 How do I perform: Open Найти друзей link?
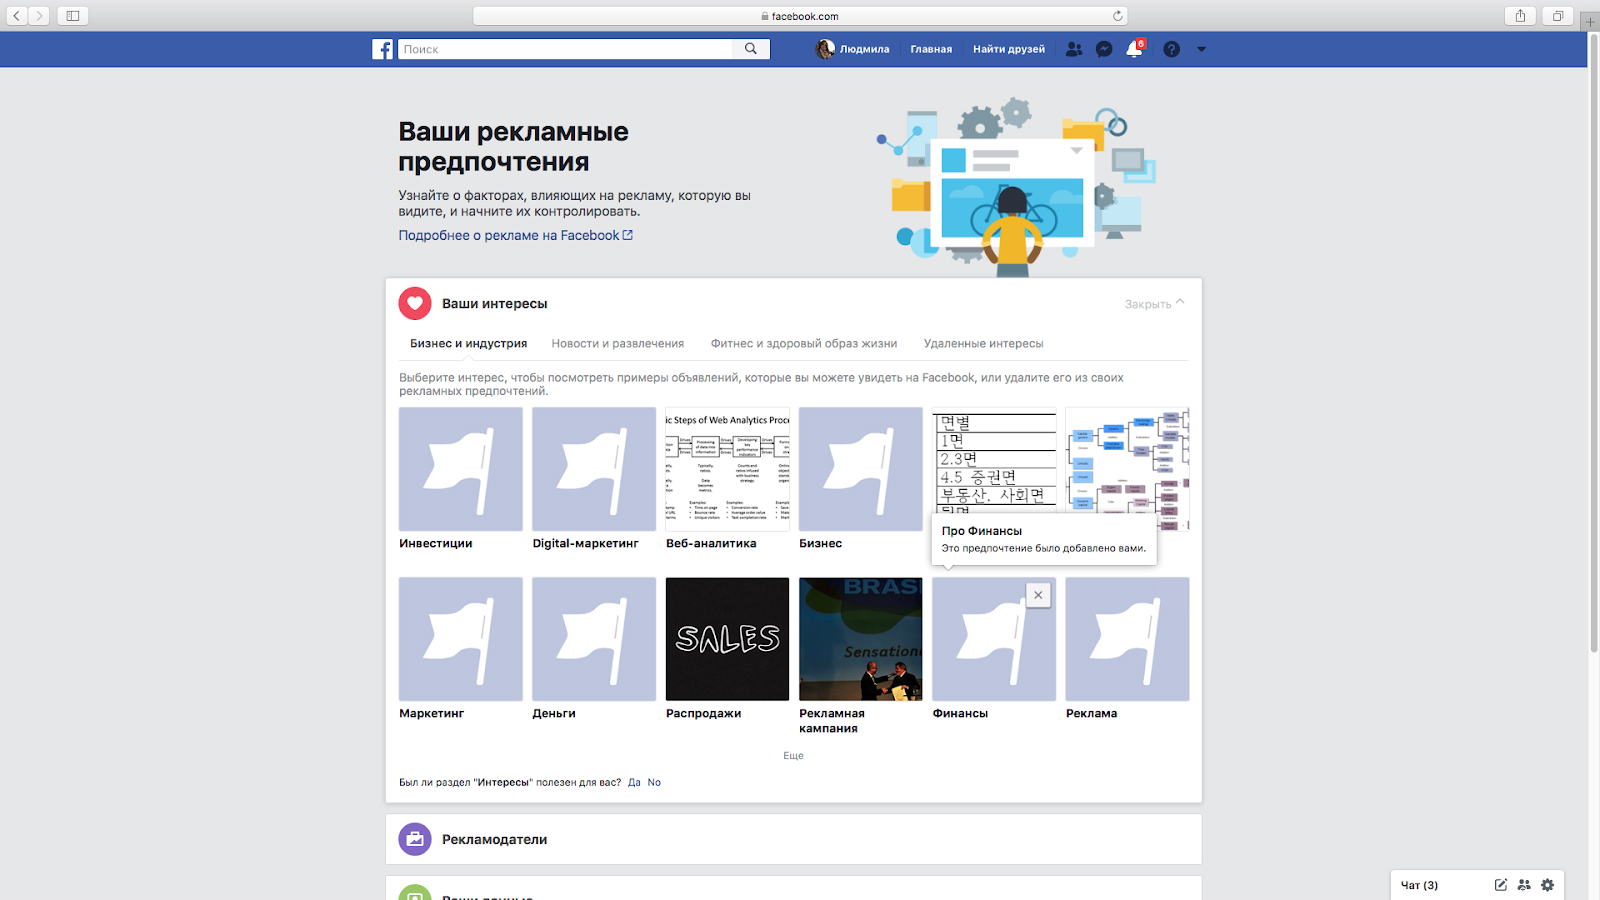1009,49
